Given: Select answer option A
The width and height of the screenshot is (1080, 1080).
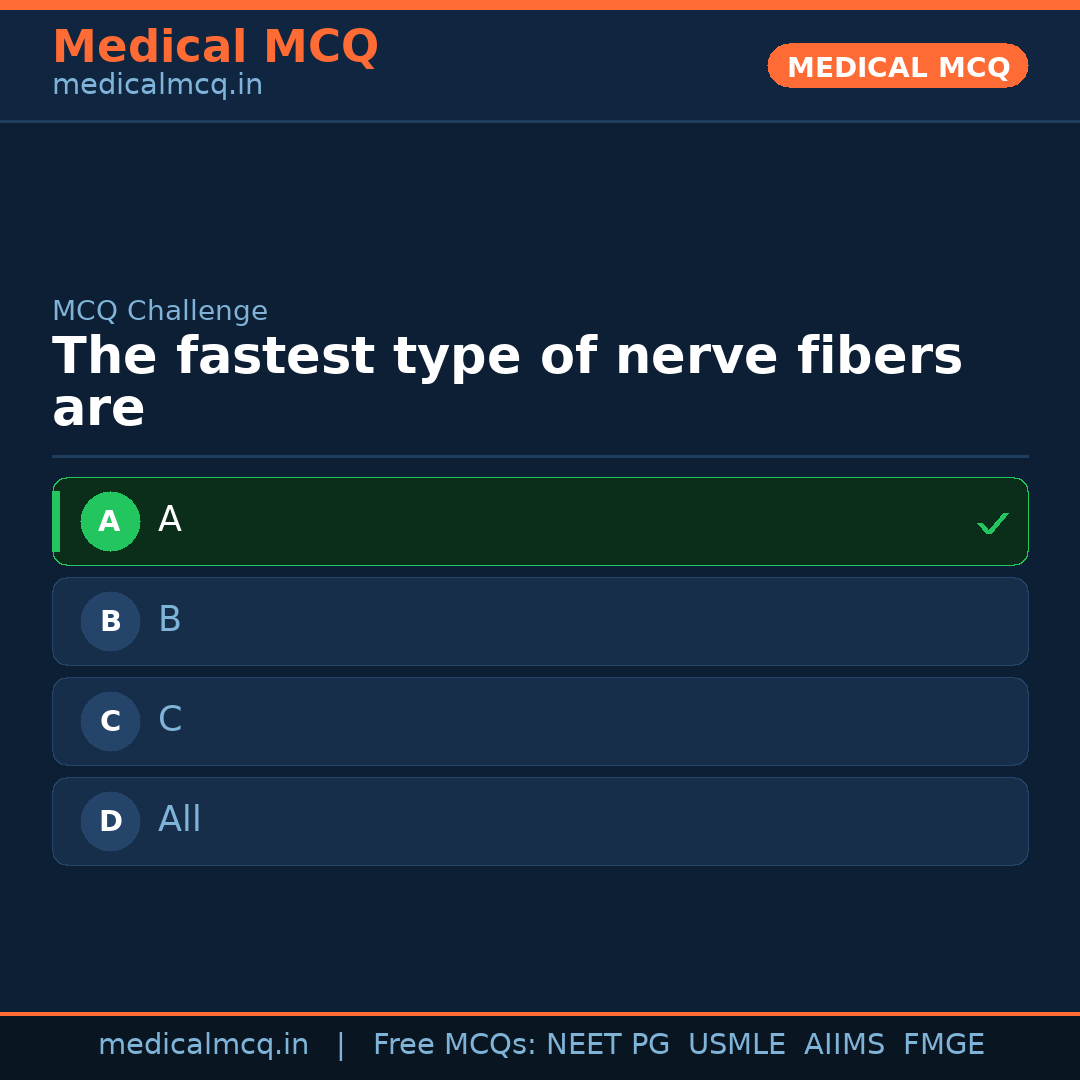Looking at the screenshot, I should coord(540,521).
